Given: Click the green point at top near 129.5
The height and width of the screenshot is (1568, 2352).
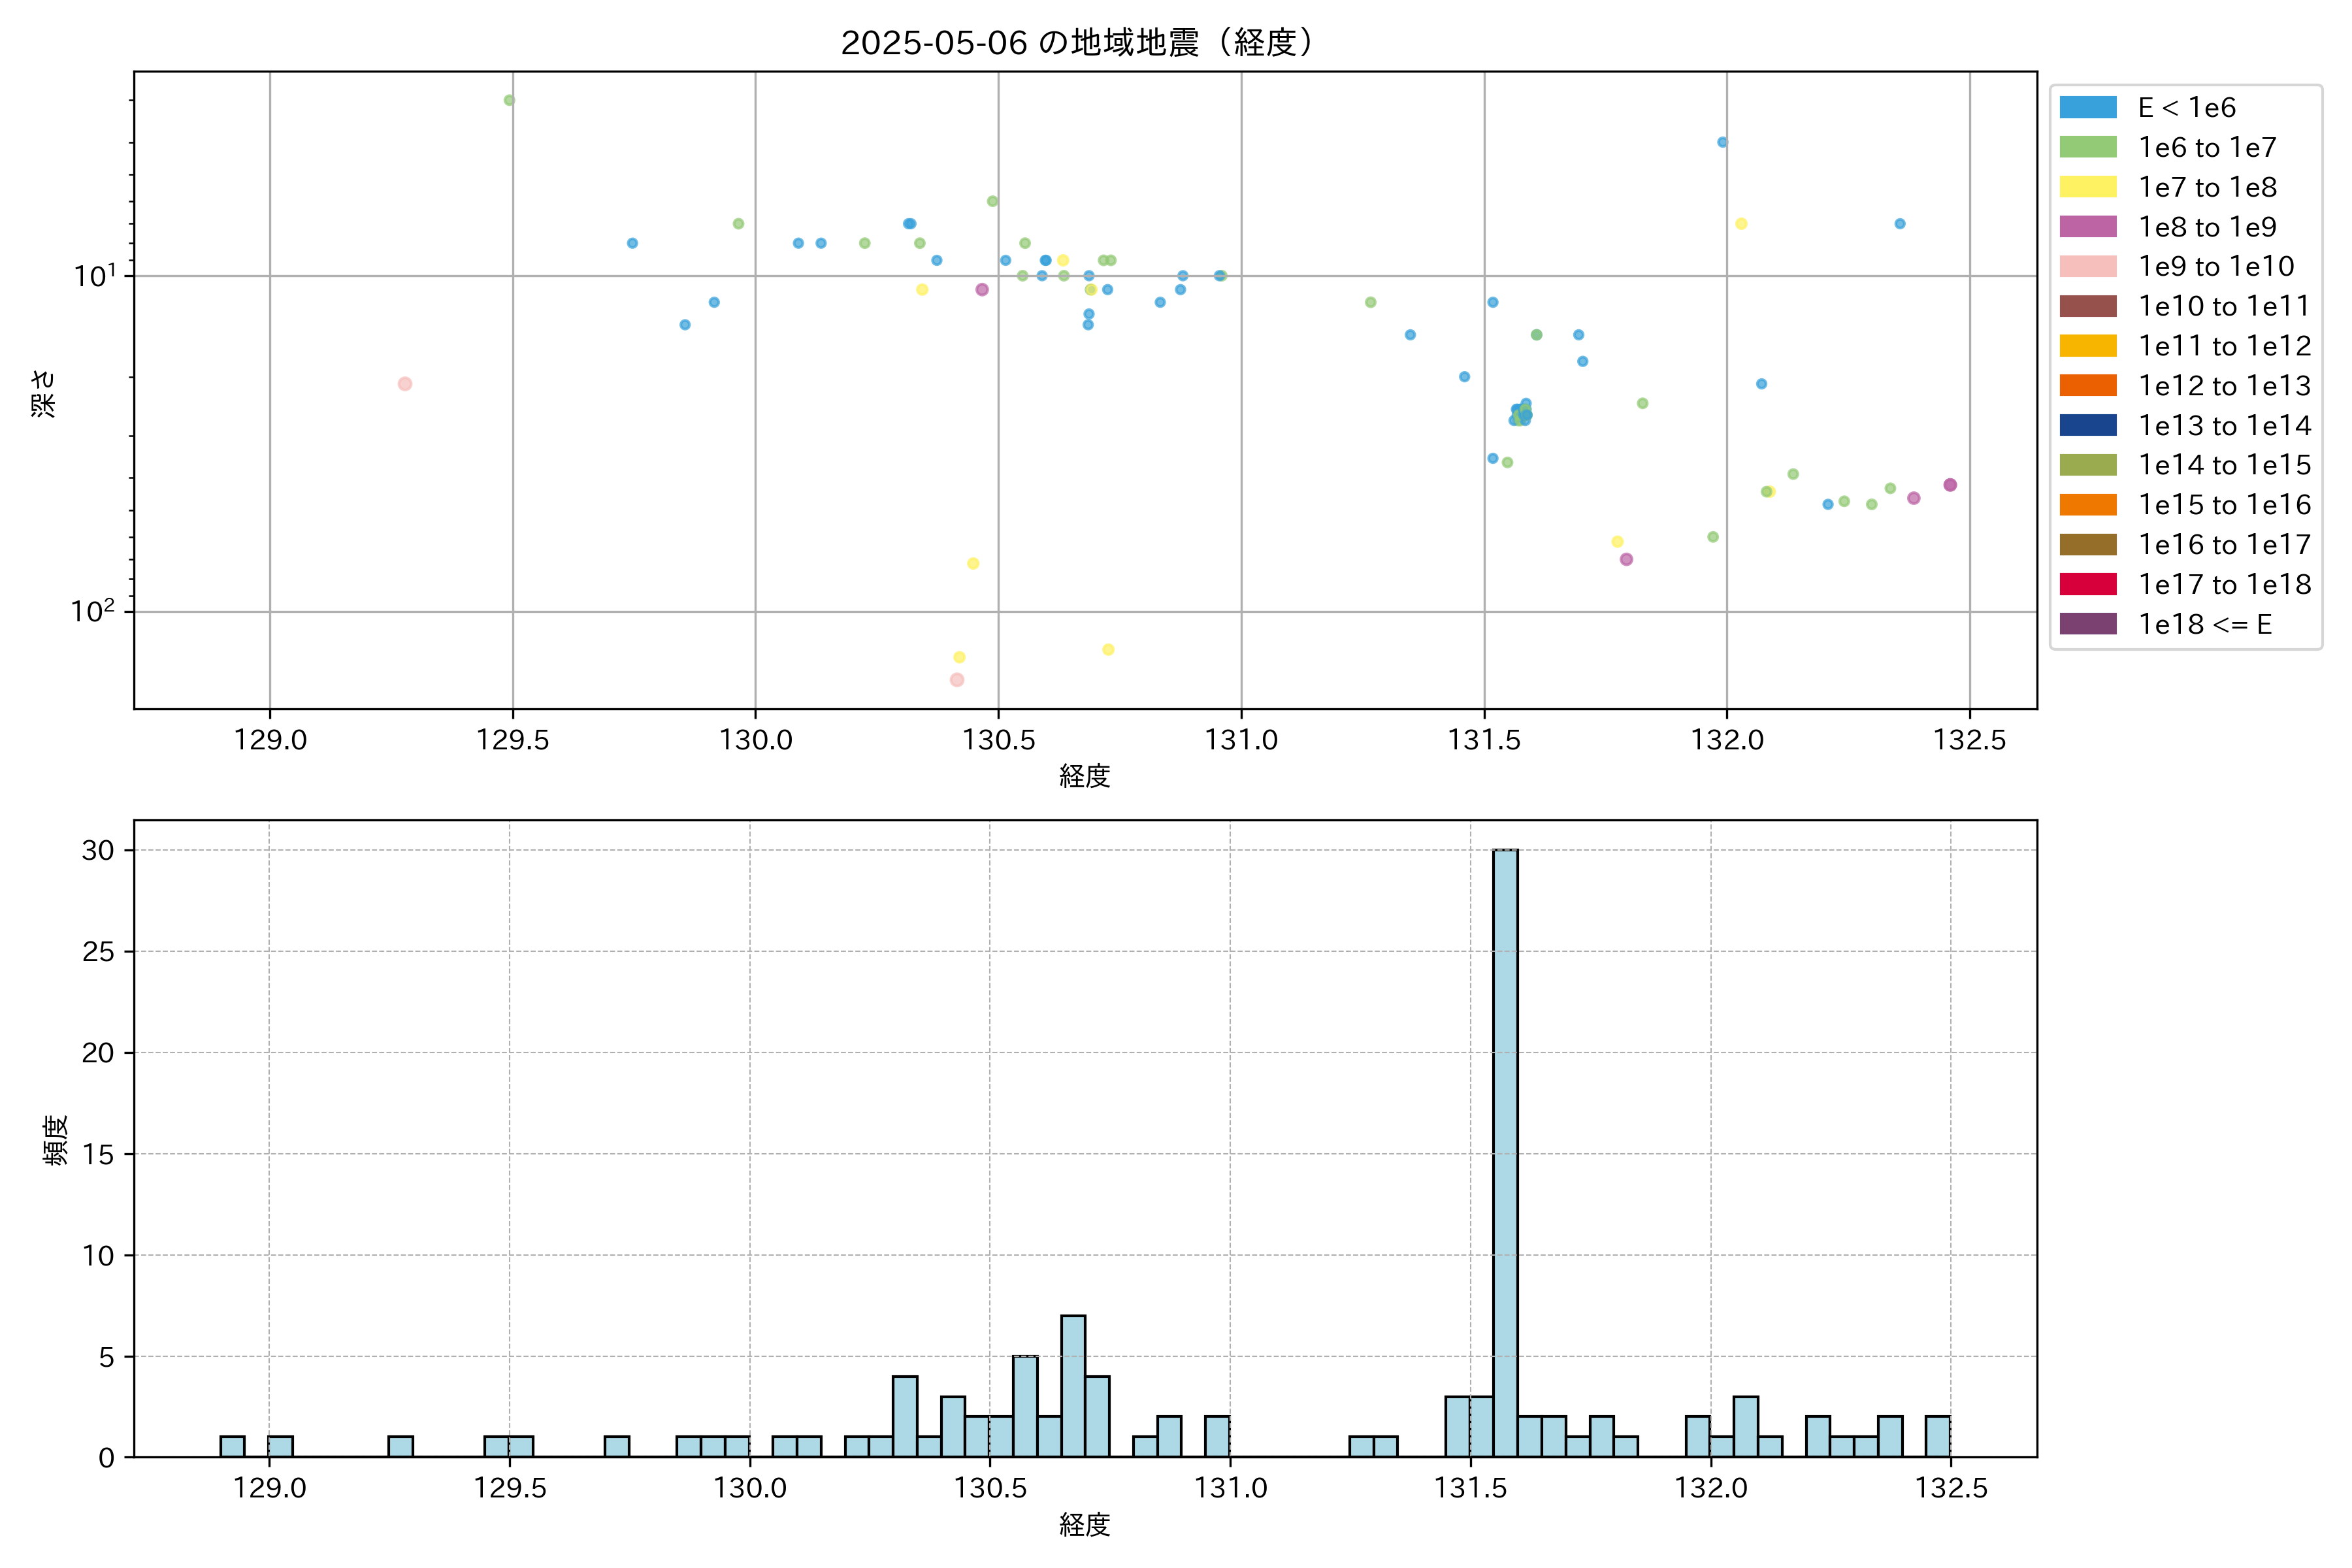Looking at the screenshot, I should click(x=509, y=100).
